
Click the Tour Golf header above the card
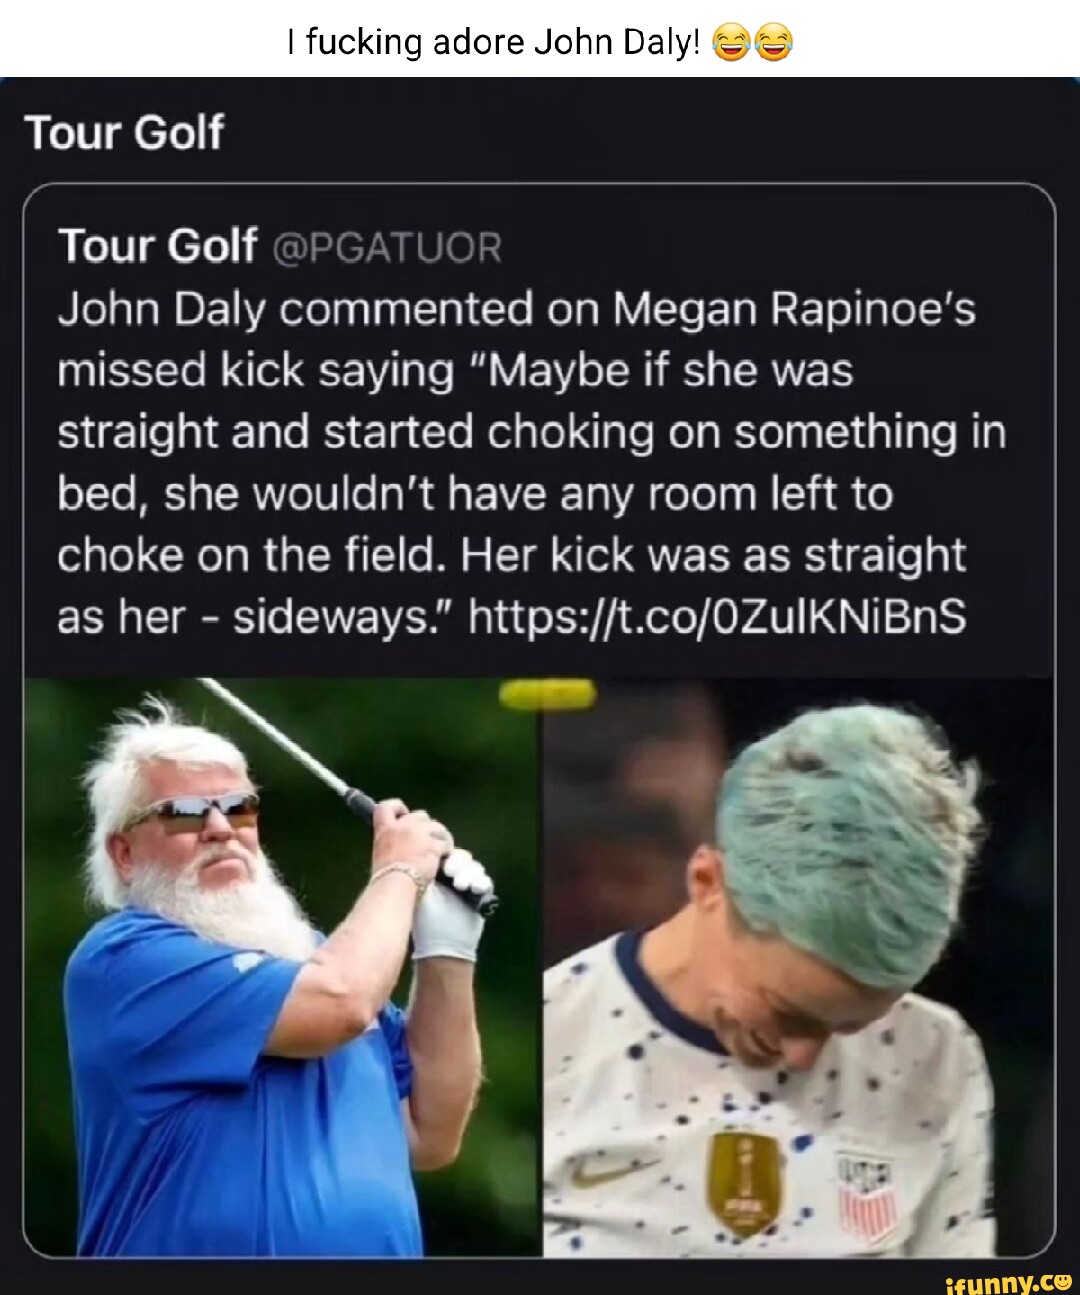click(x=124, y=132)
